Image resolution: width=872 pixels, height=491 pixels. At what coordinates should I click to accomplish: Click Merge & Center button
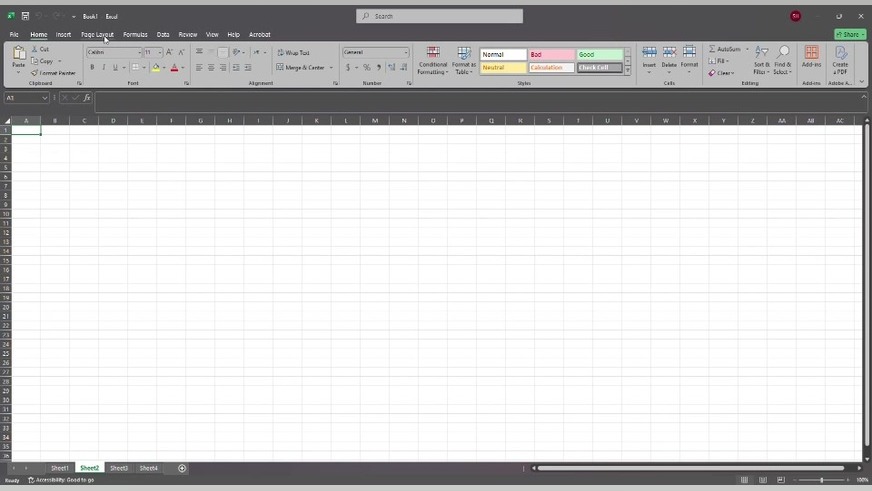point(300,67)
